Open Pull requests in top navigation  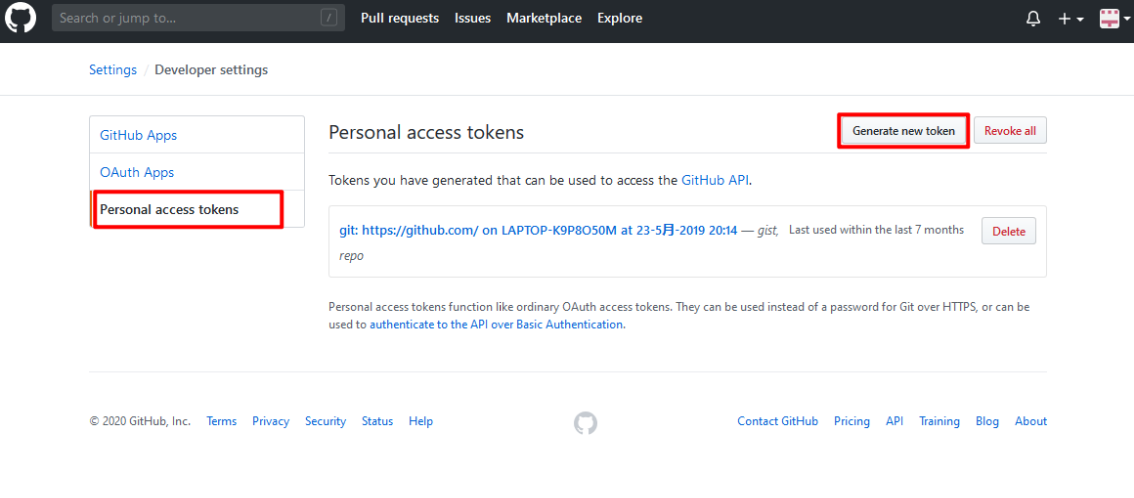click(x=399, y=18)
